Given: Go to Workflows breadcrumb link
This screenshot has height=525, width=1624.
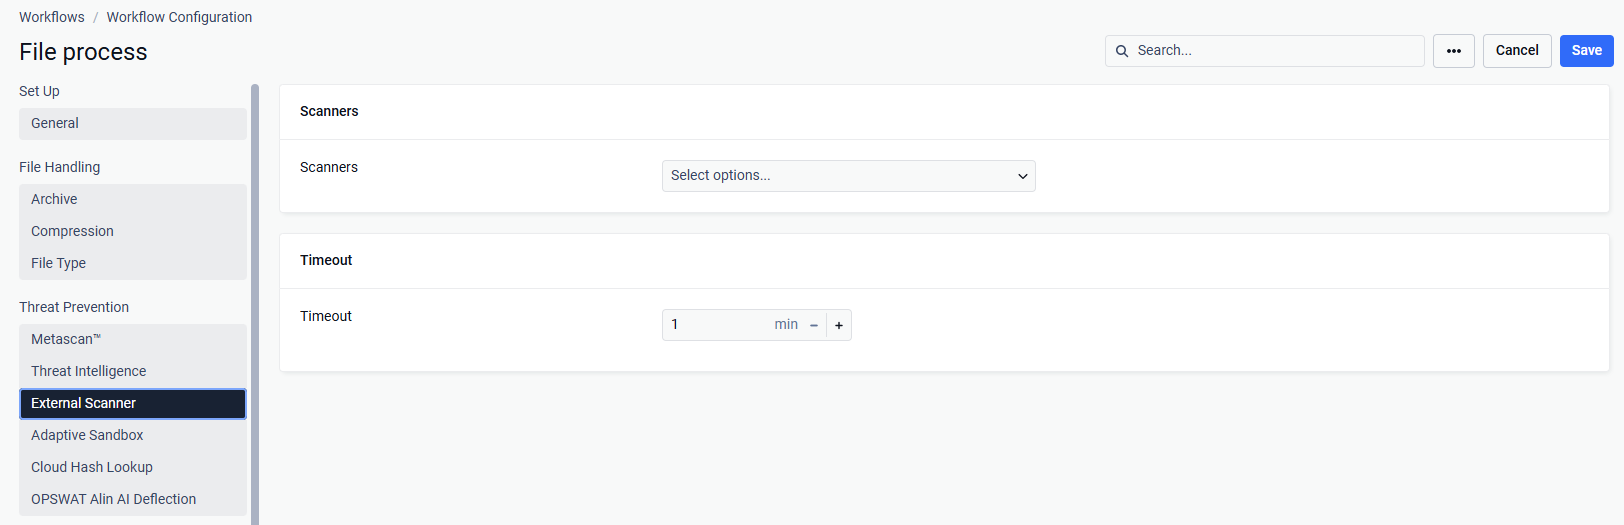Looking at the screenshot, I should pyautogui.click(x=52, y=17).
